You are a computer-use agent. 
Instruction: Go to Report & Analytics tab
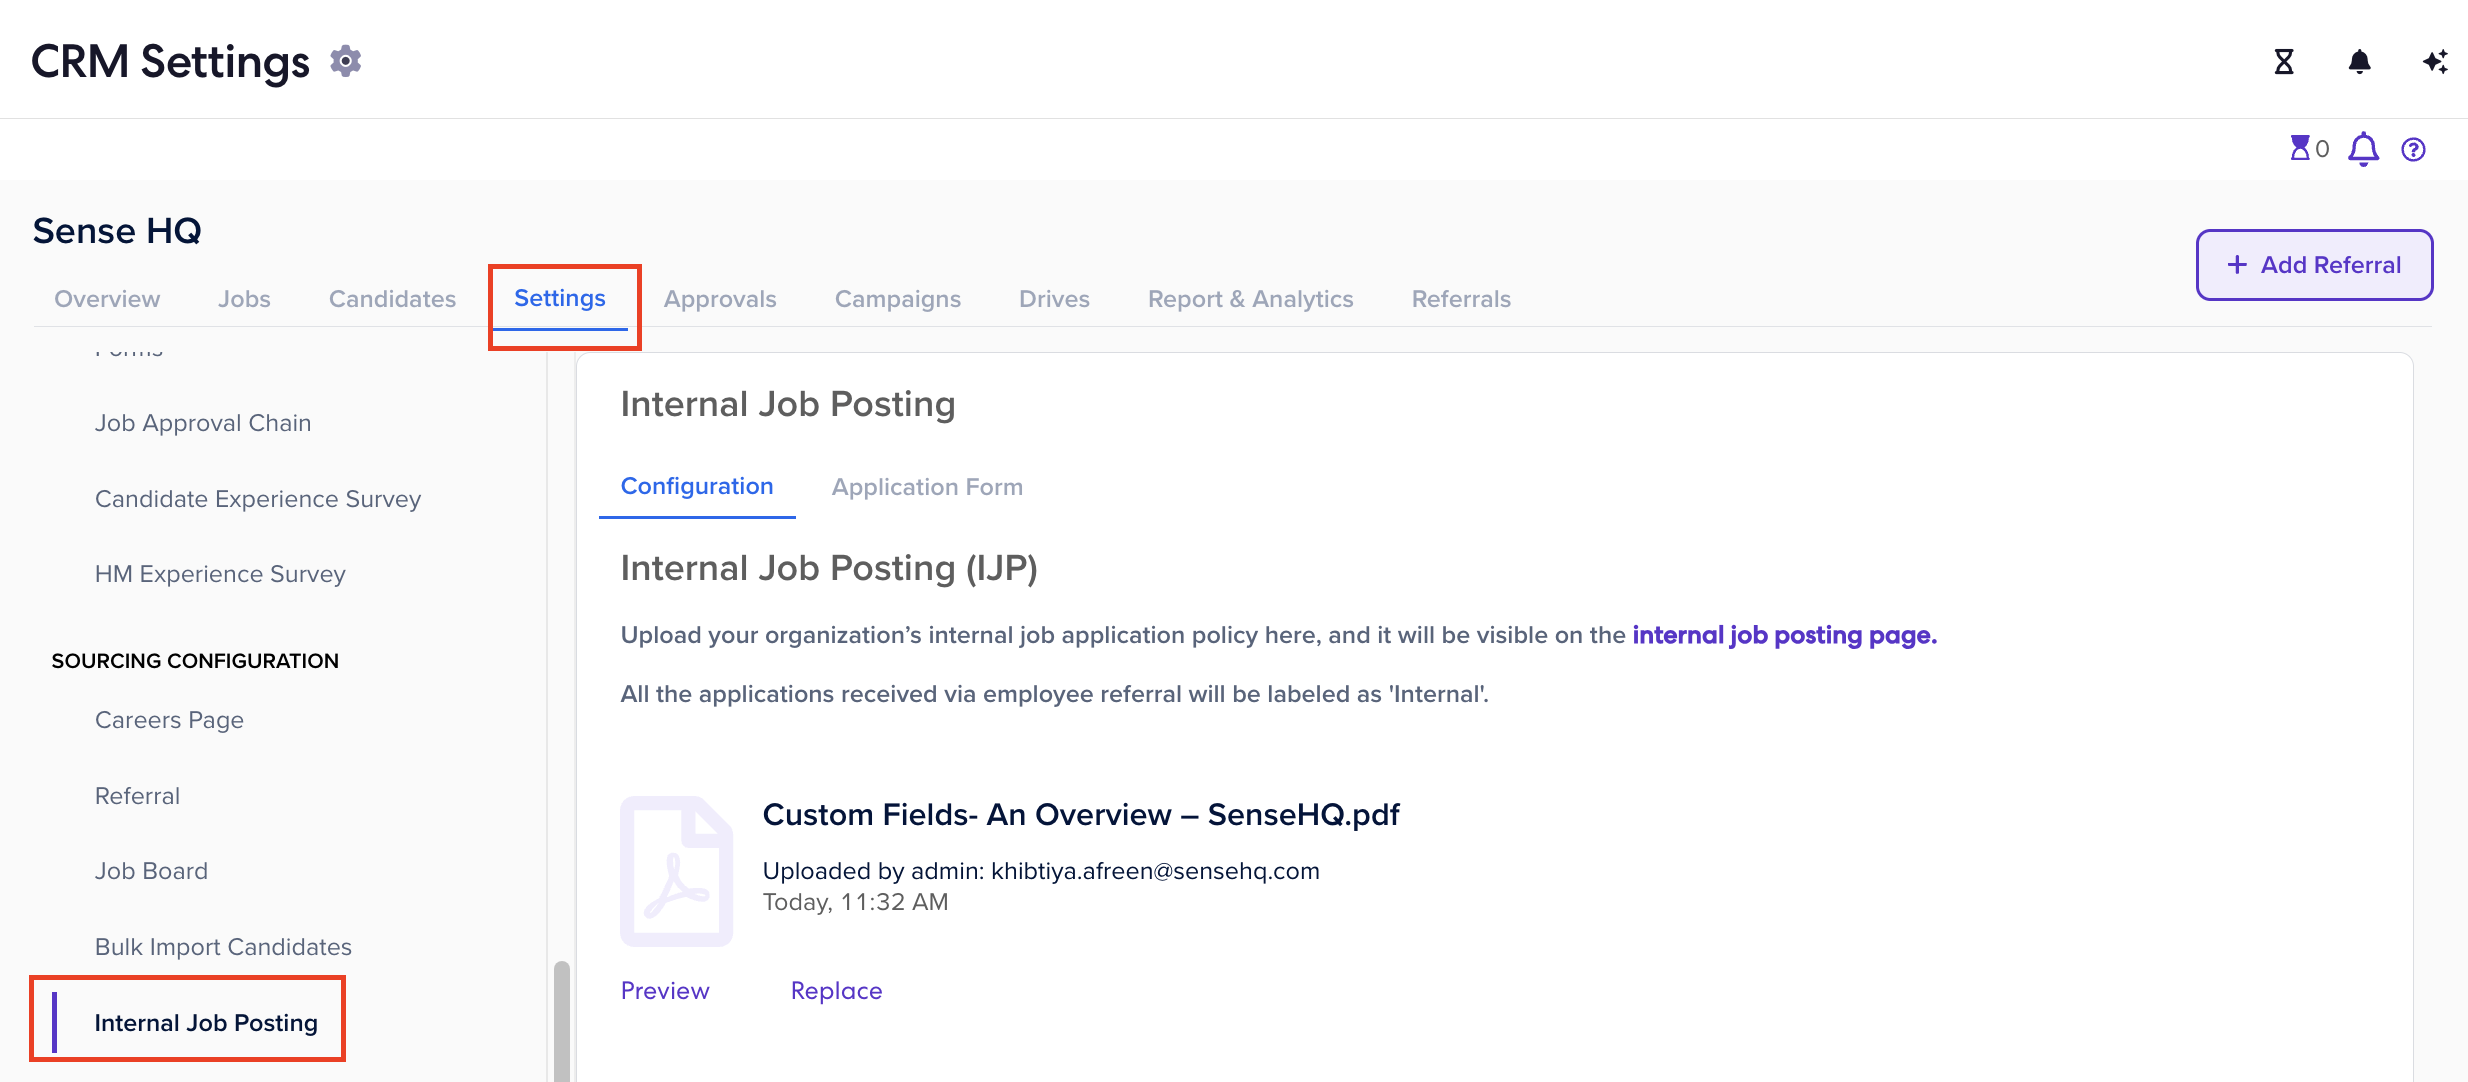1250,299
